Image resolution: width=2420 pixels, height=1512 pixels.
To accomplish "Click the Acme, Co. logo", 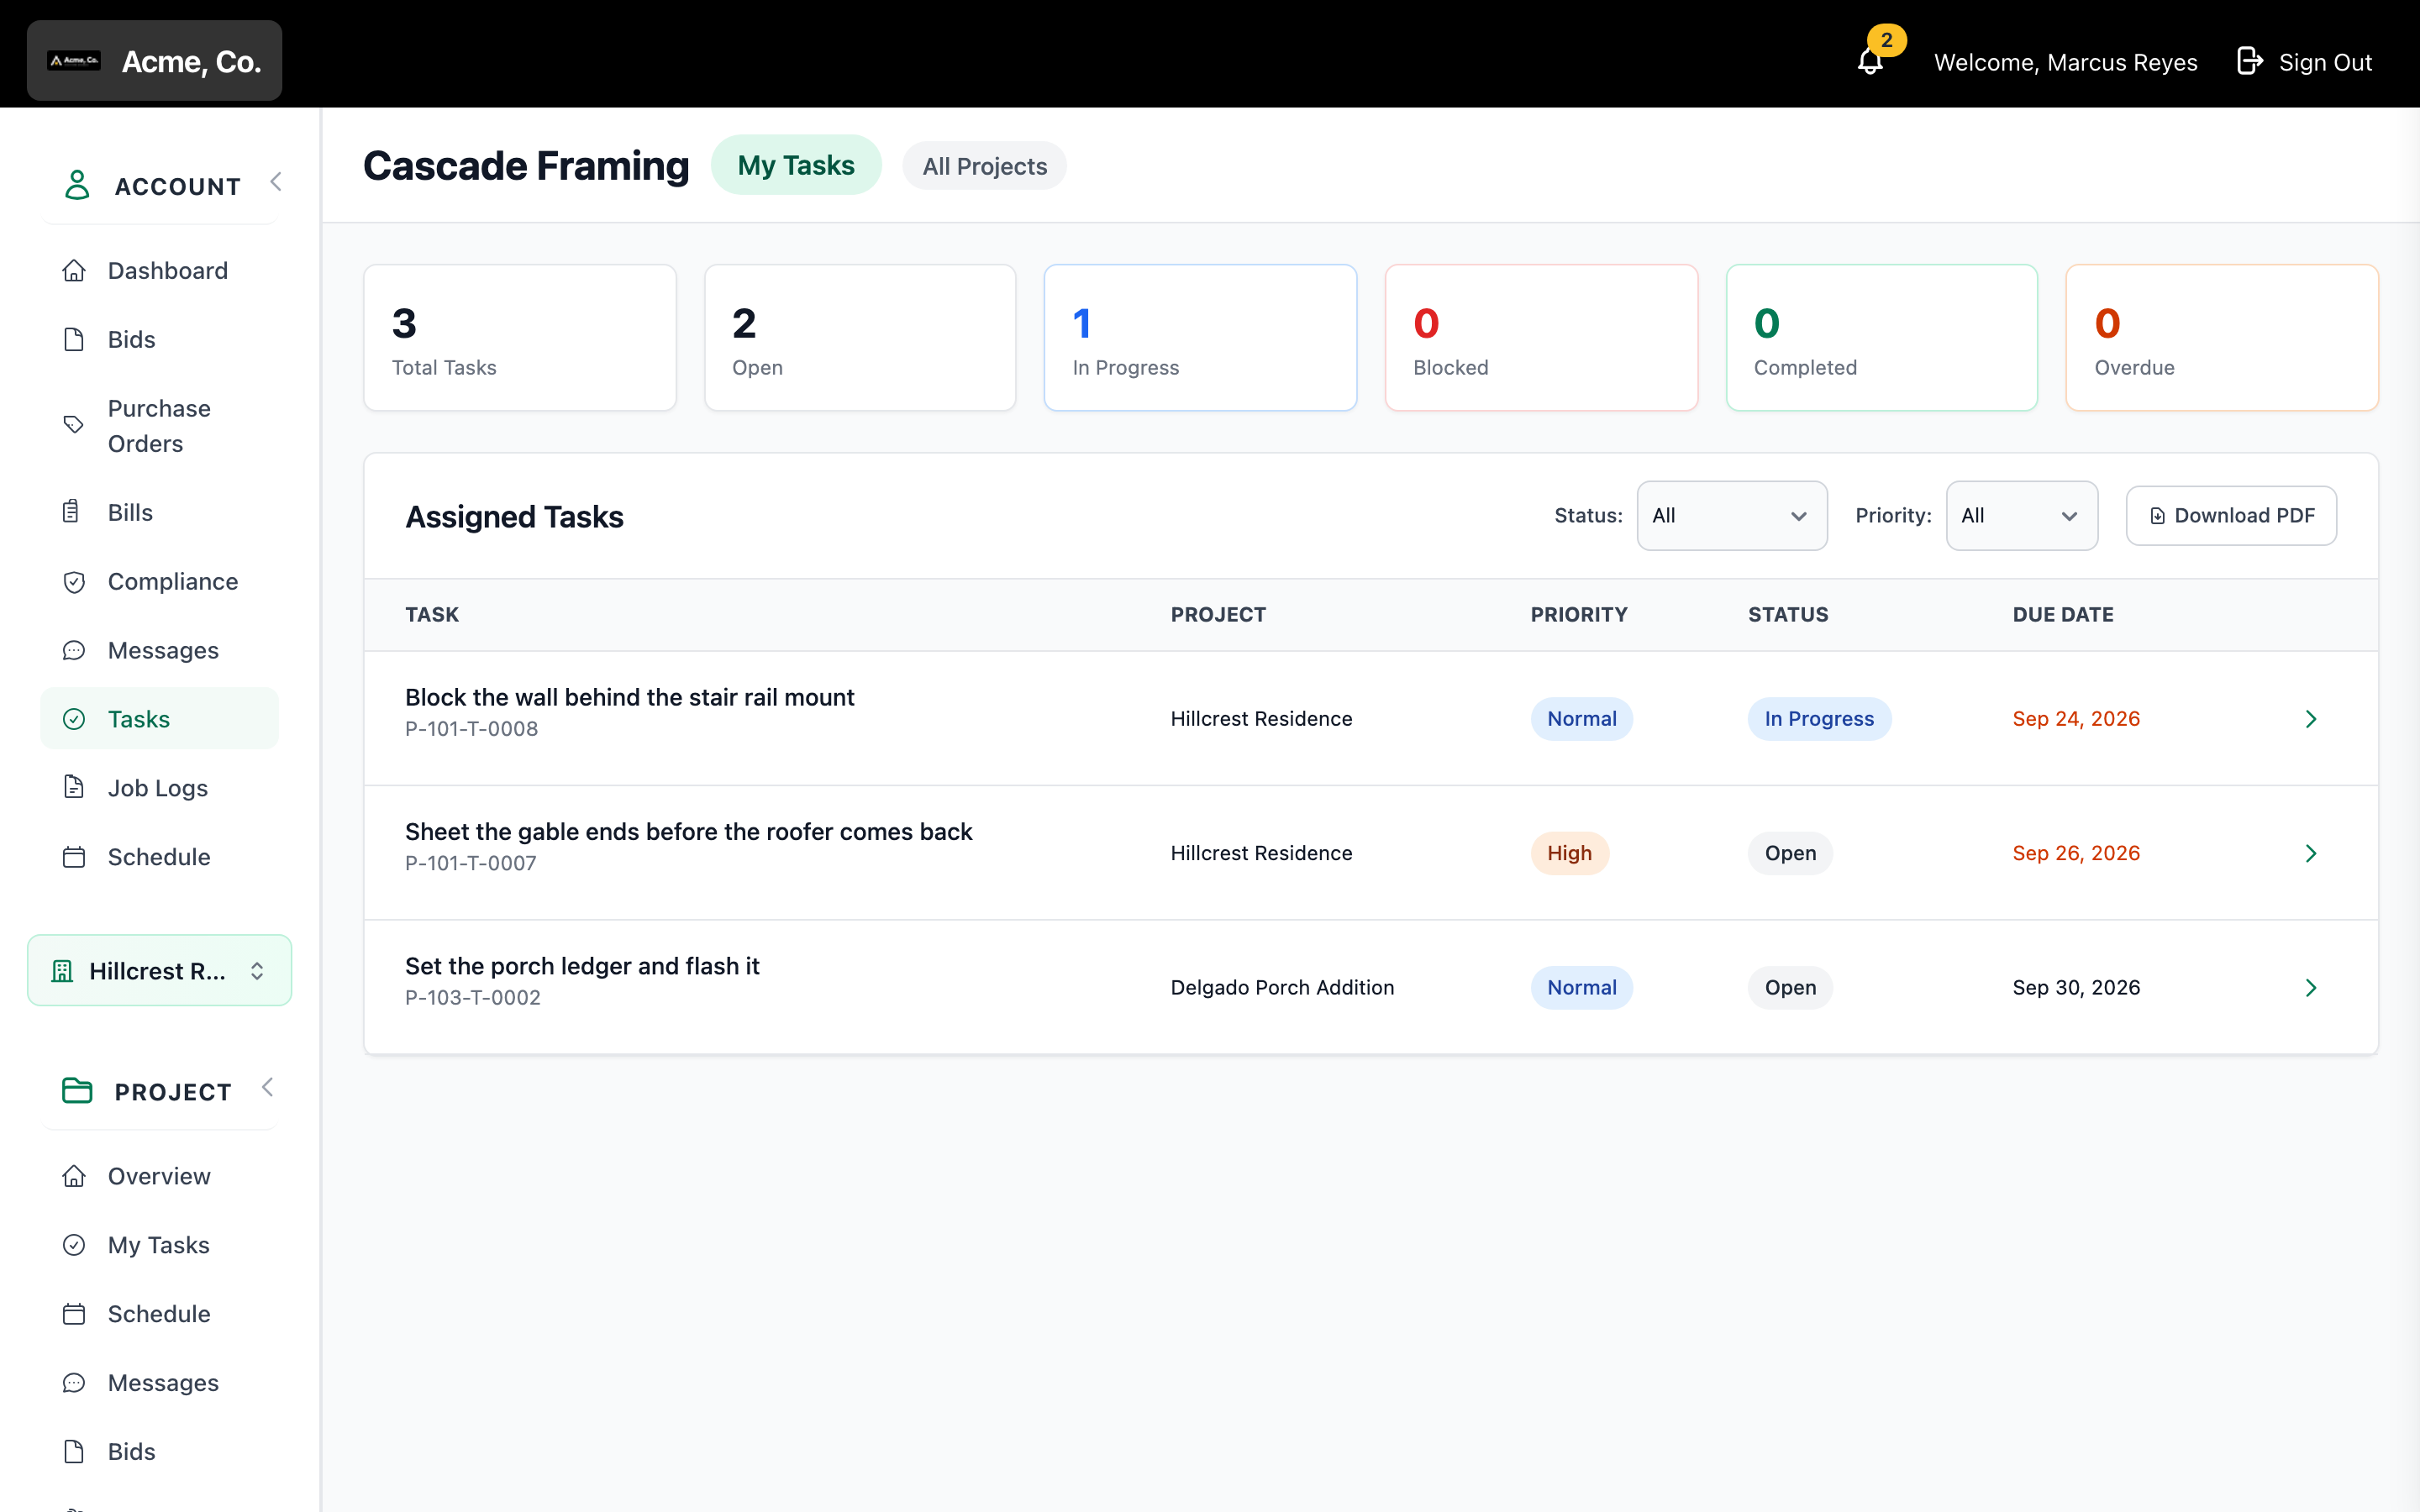I will [74, 61].
